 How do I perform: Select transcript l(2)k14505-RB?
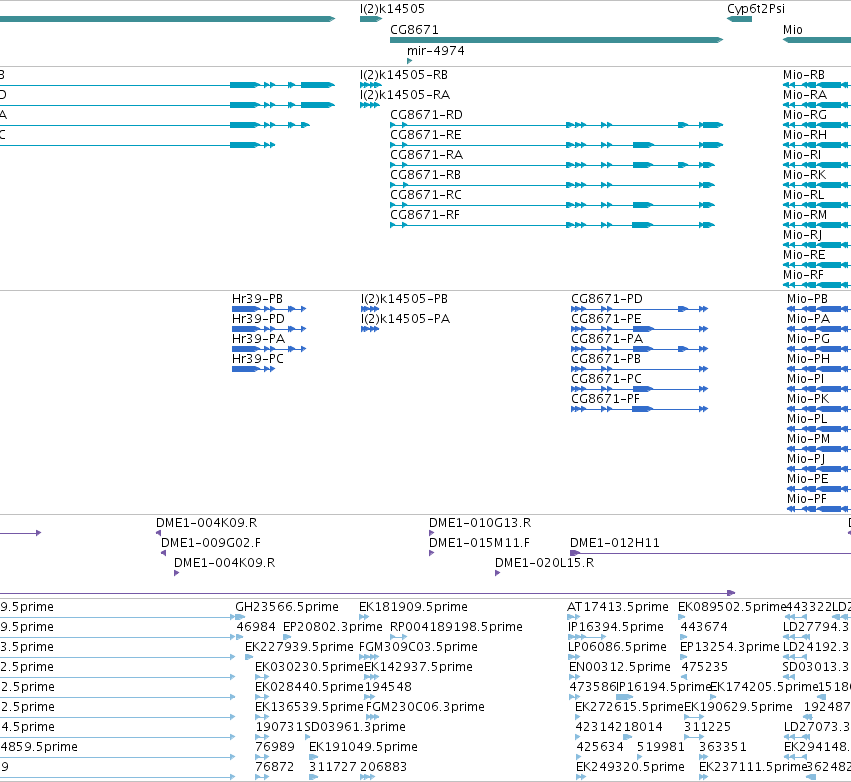point(404,75)
